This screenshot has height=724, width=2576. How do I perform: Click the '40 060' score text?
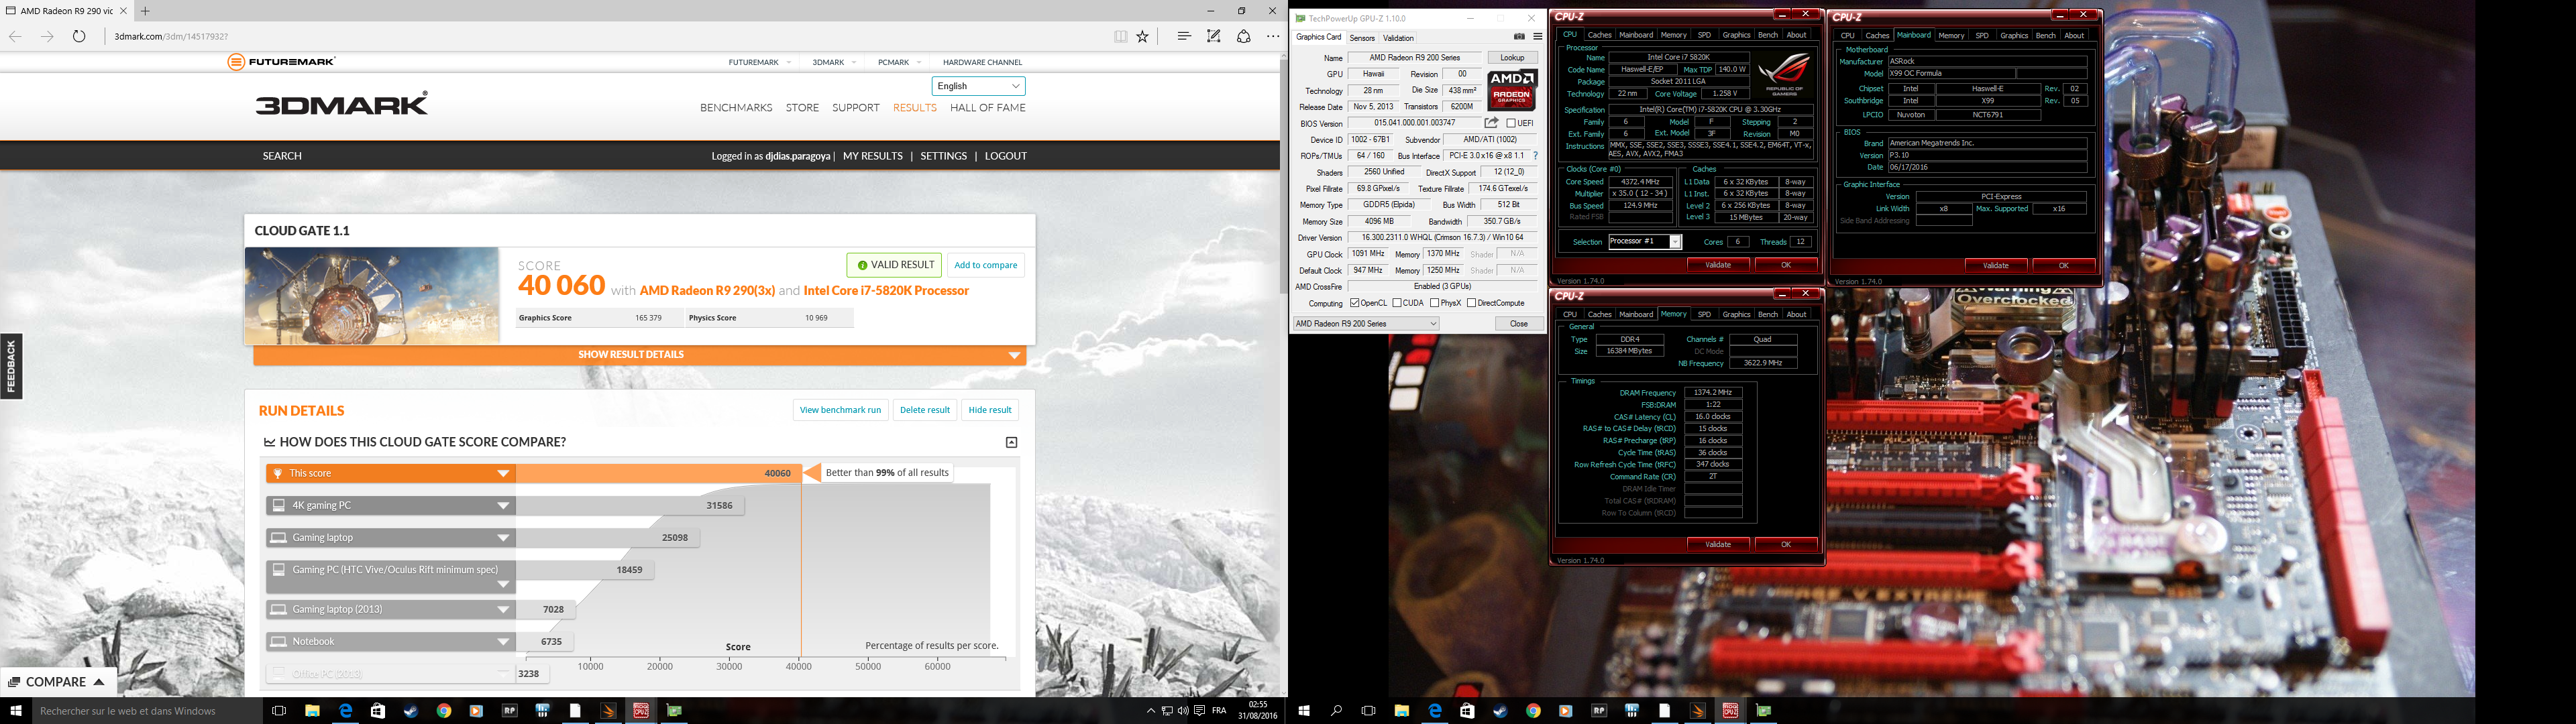point(561,286)
